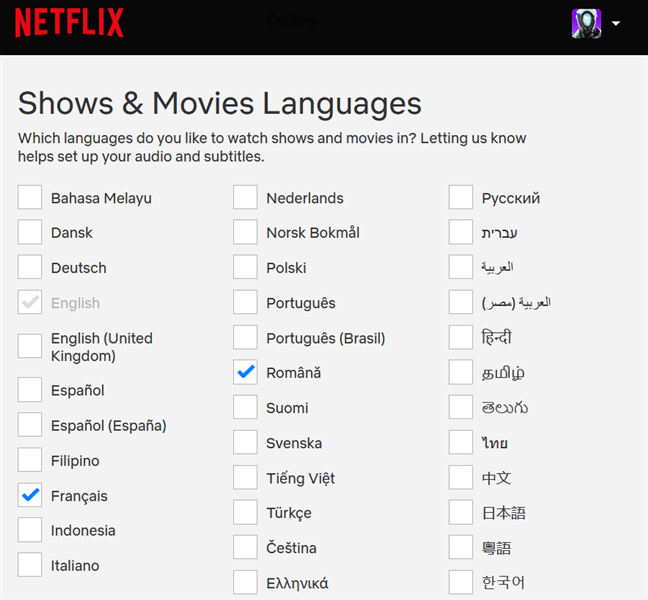Open the profile avatar menu

586,24
